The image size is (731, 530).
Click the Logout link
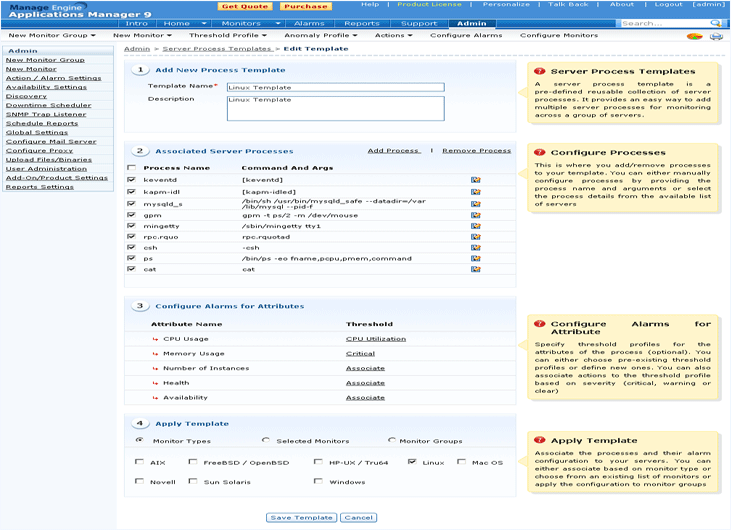668,4
